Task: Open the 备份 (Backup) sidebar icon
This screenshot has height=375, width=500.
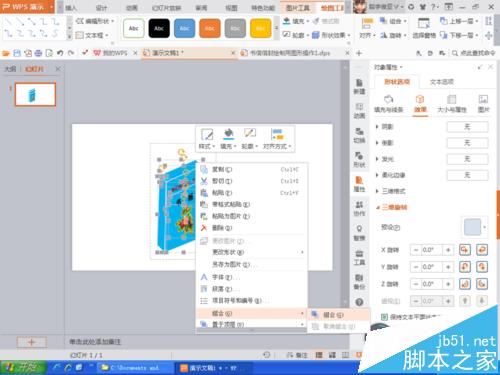Action: pyautogui.click(x=359, y=282)
